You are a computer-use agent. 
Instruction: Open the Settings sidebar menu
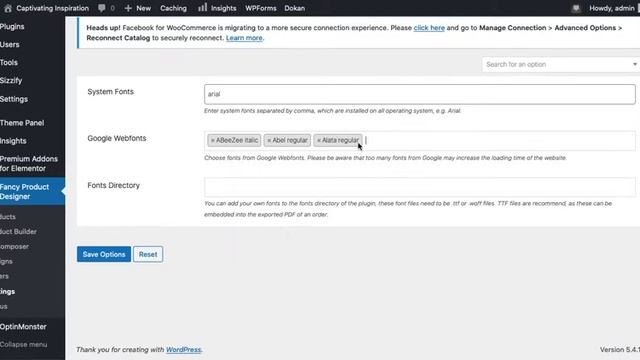[x=14, y=99]
